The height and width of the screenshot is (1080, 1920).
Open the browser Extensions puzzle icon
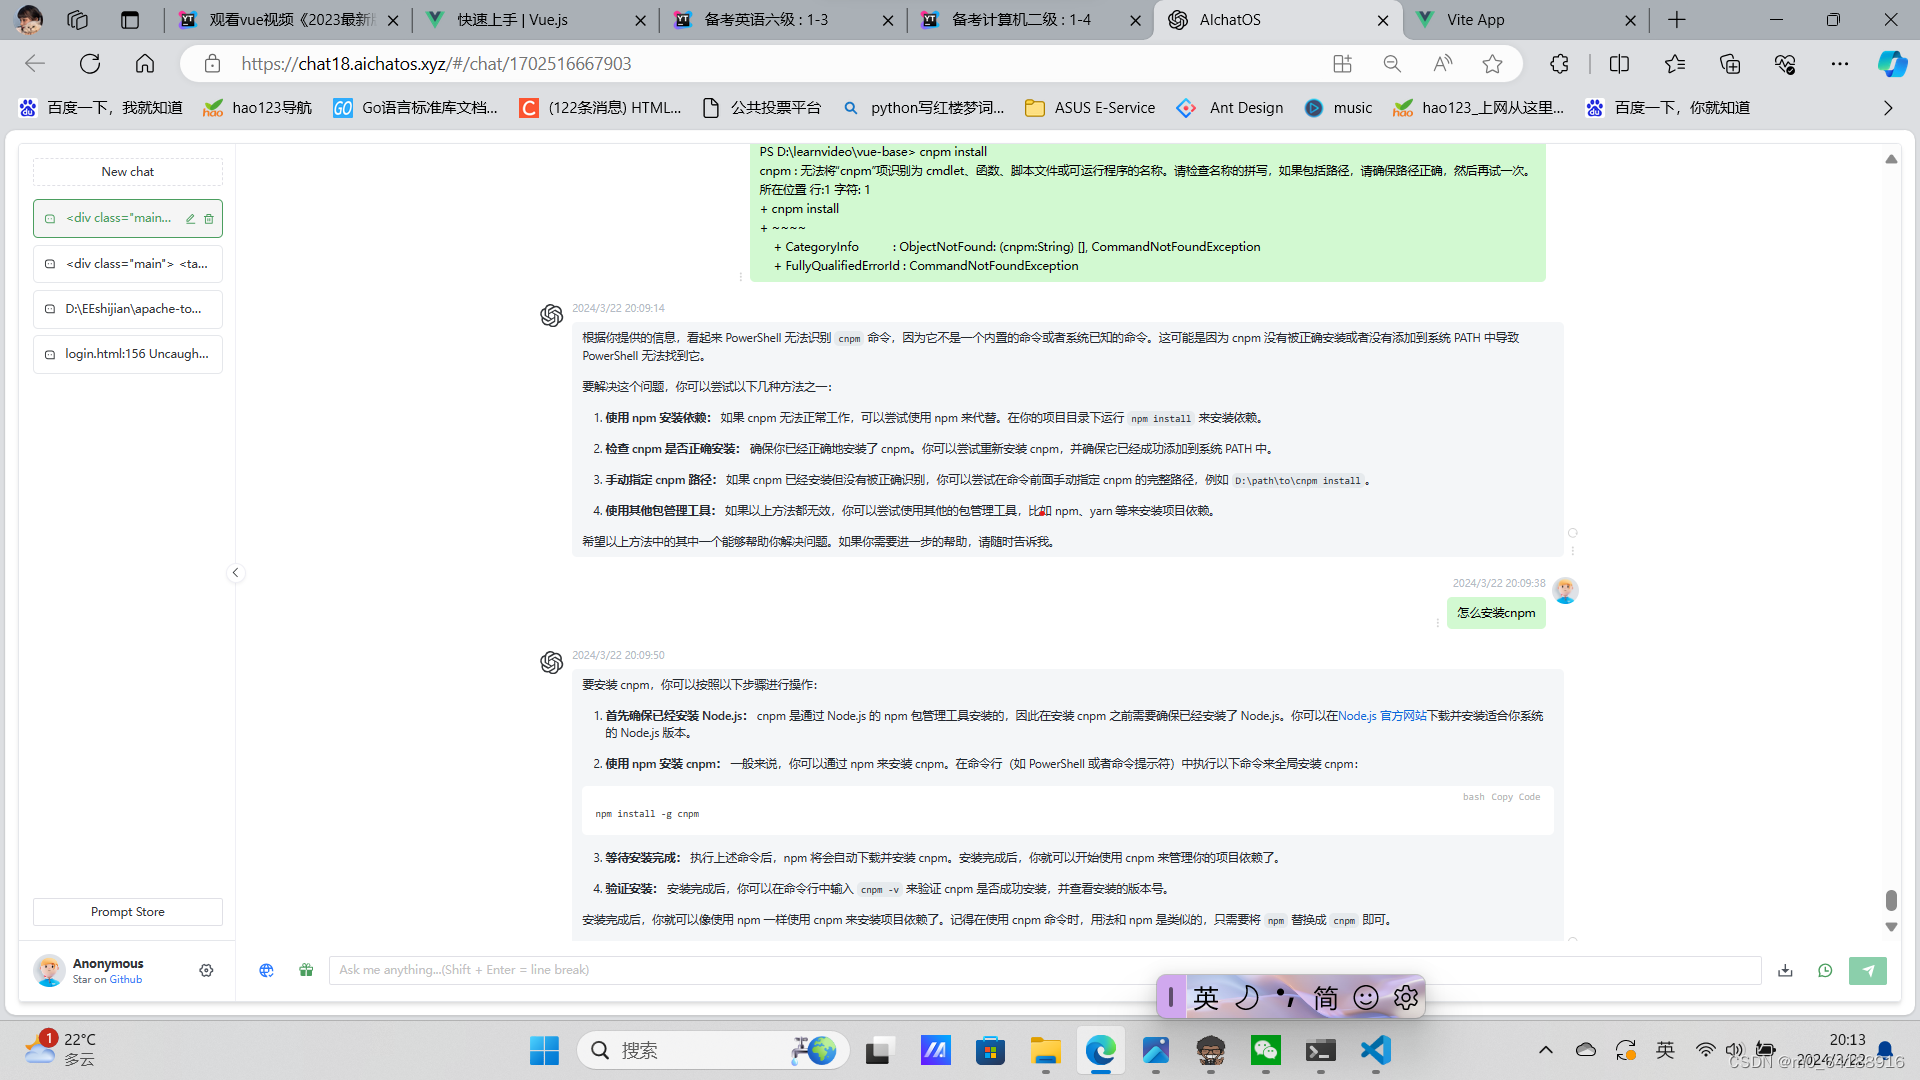(1559, 64)
